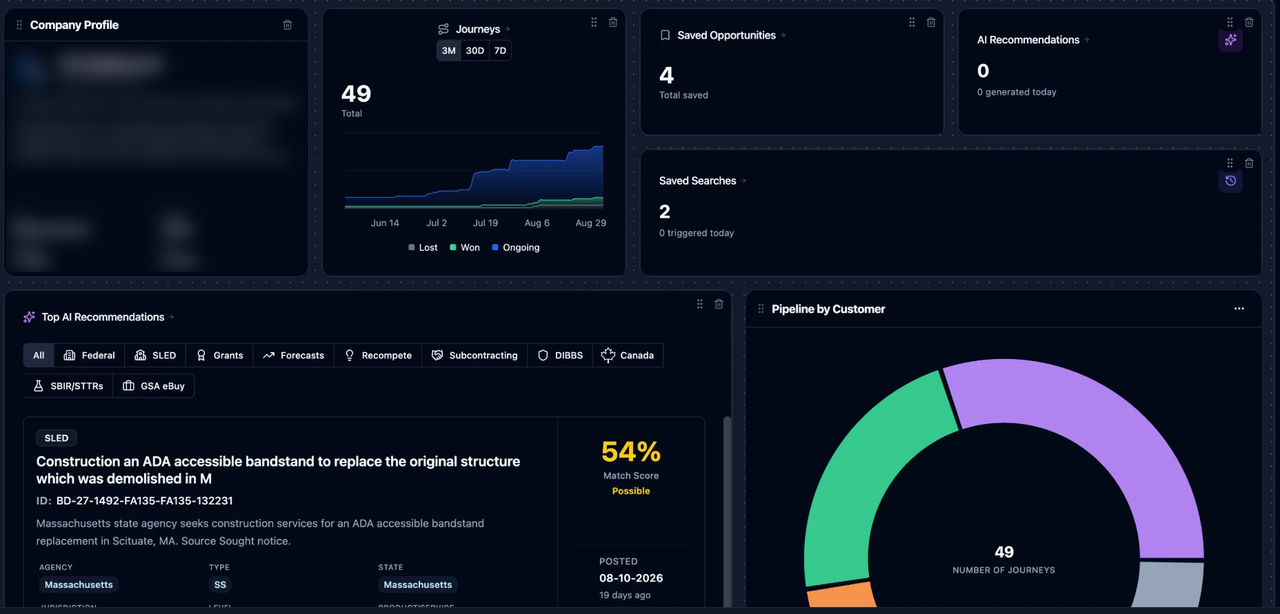Toggle the Lost series in legend

pyautogui.click(x=423, y=247)
